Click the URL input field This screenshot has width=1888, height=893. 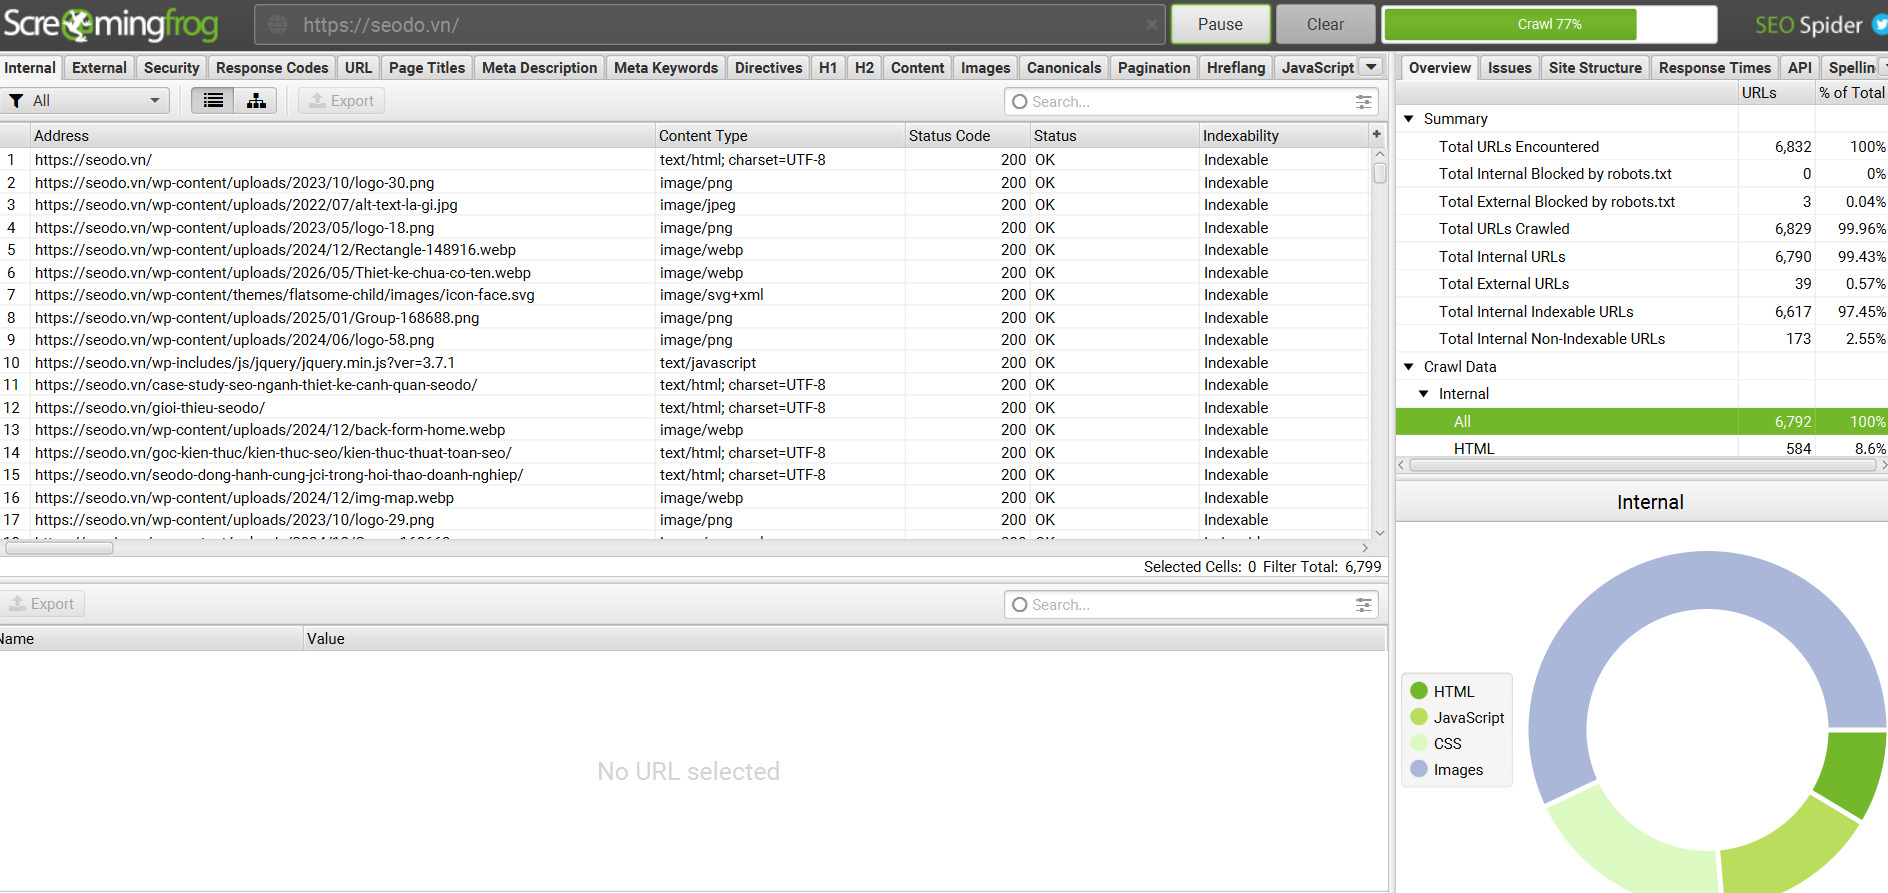coord(710,24)
